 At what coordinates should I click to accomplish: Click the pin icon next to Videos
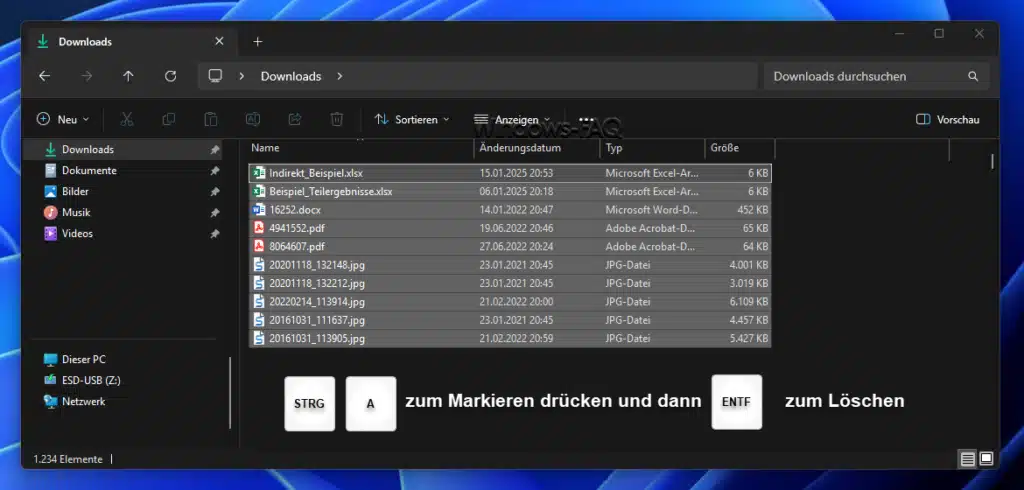click(214, 233)
